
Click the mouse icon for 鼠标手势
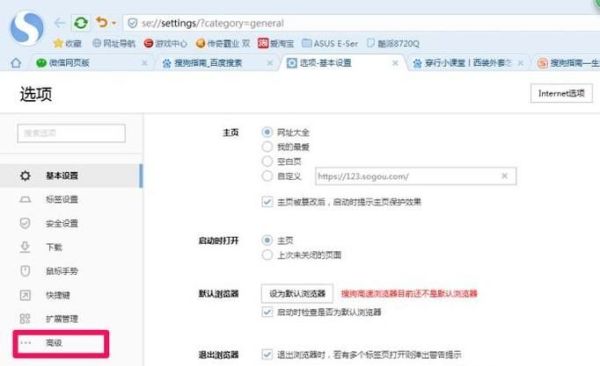(25, 271)
